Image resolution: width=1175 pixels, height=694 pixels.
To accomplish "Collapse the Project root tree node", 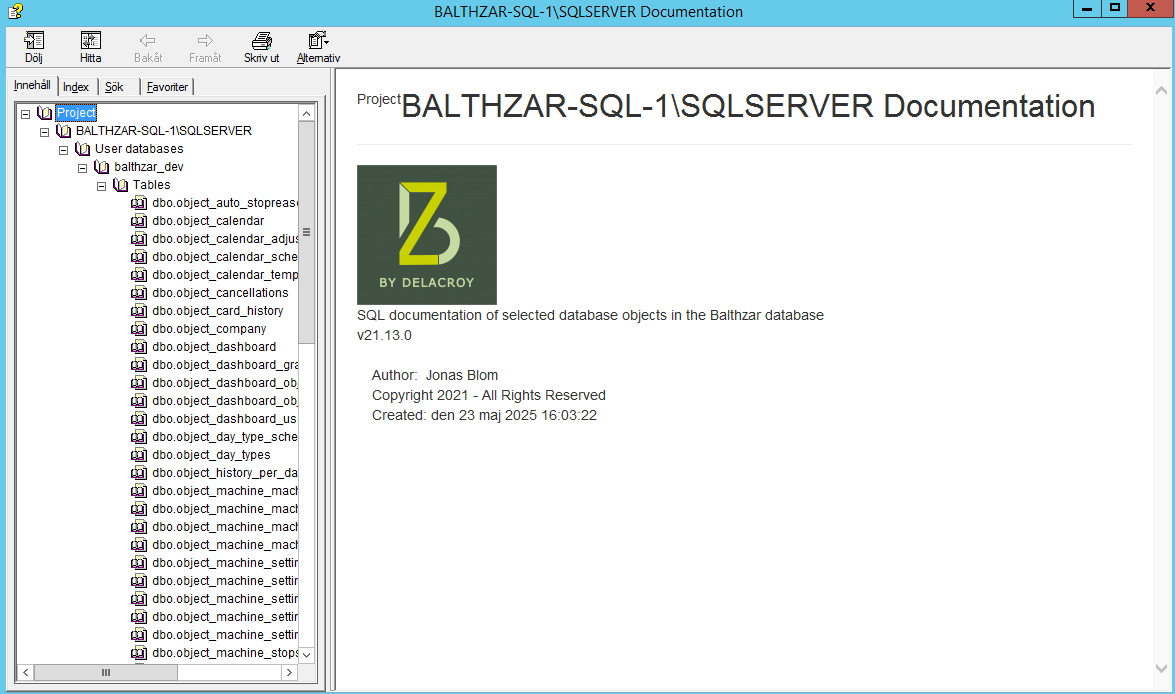I will 26,113.
